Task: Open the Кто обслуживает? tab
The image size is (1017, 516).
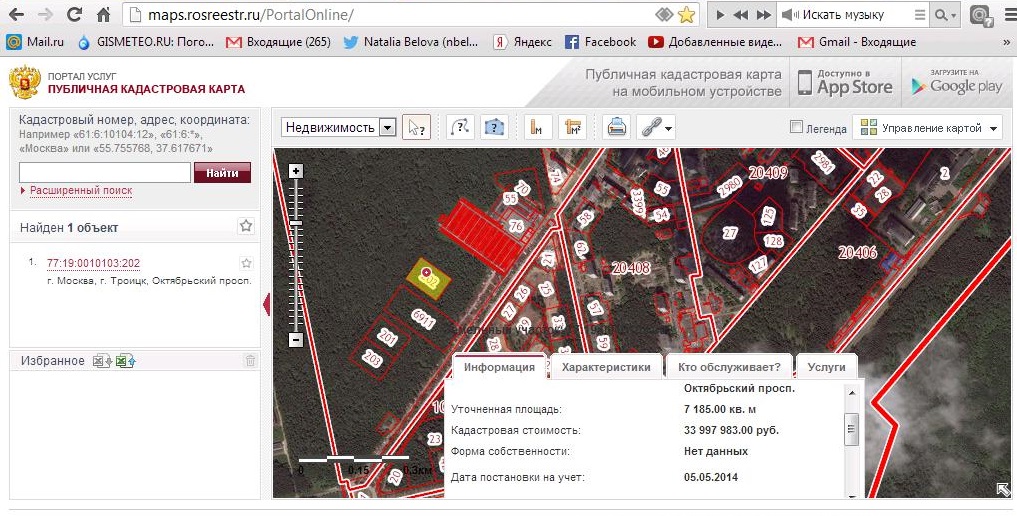Action: (729, 367)
